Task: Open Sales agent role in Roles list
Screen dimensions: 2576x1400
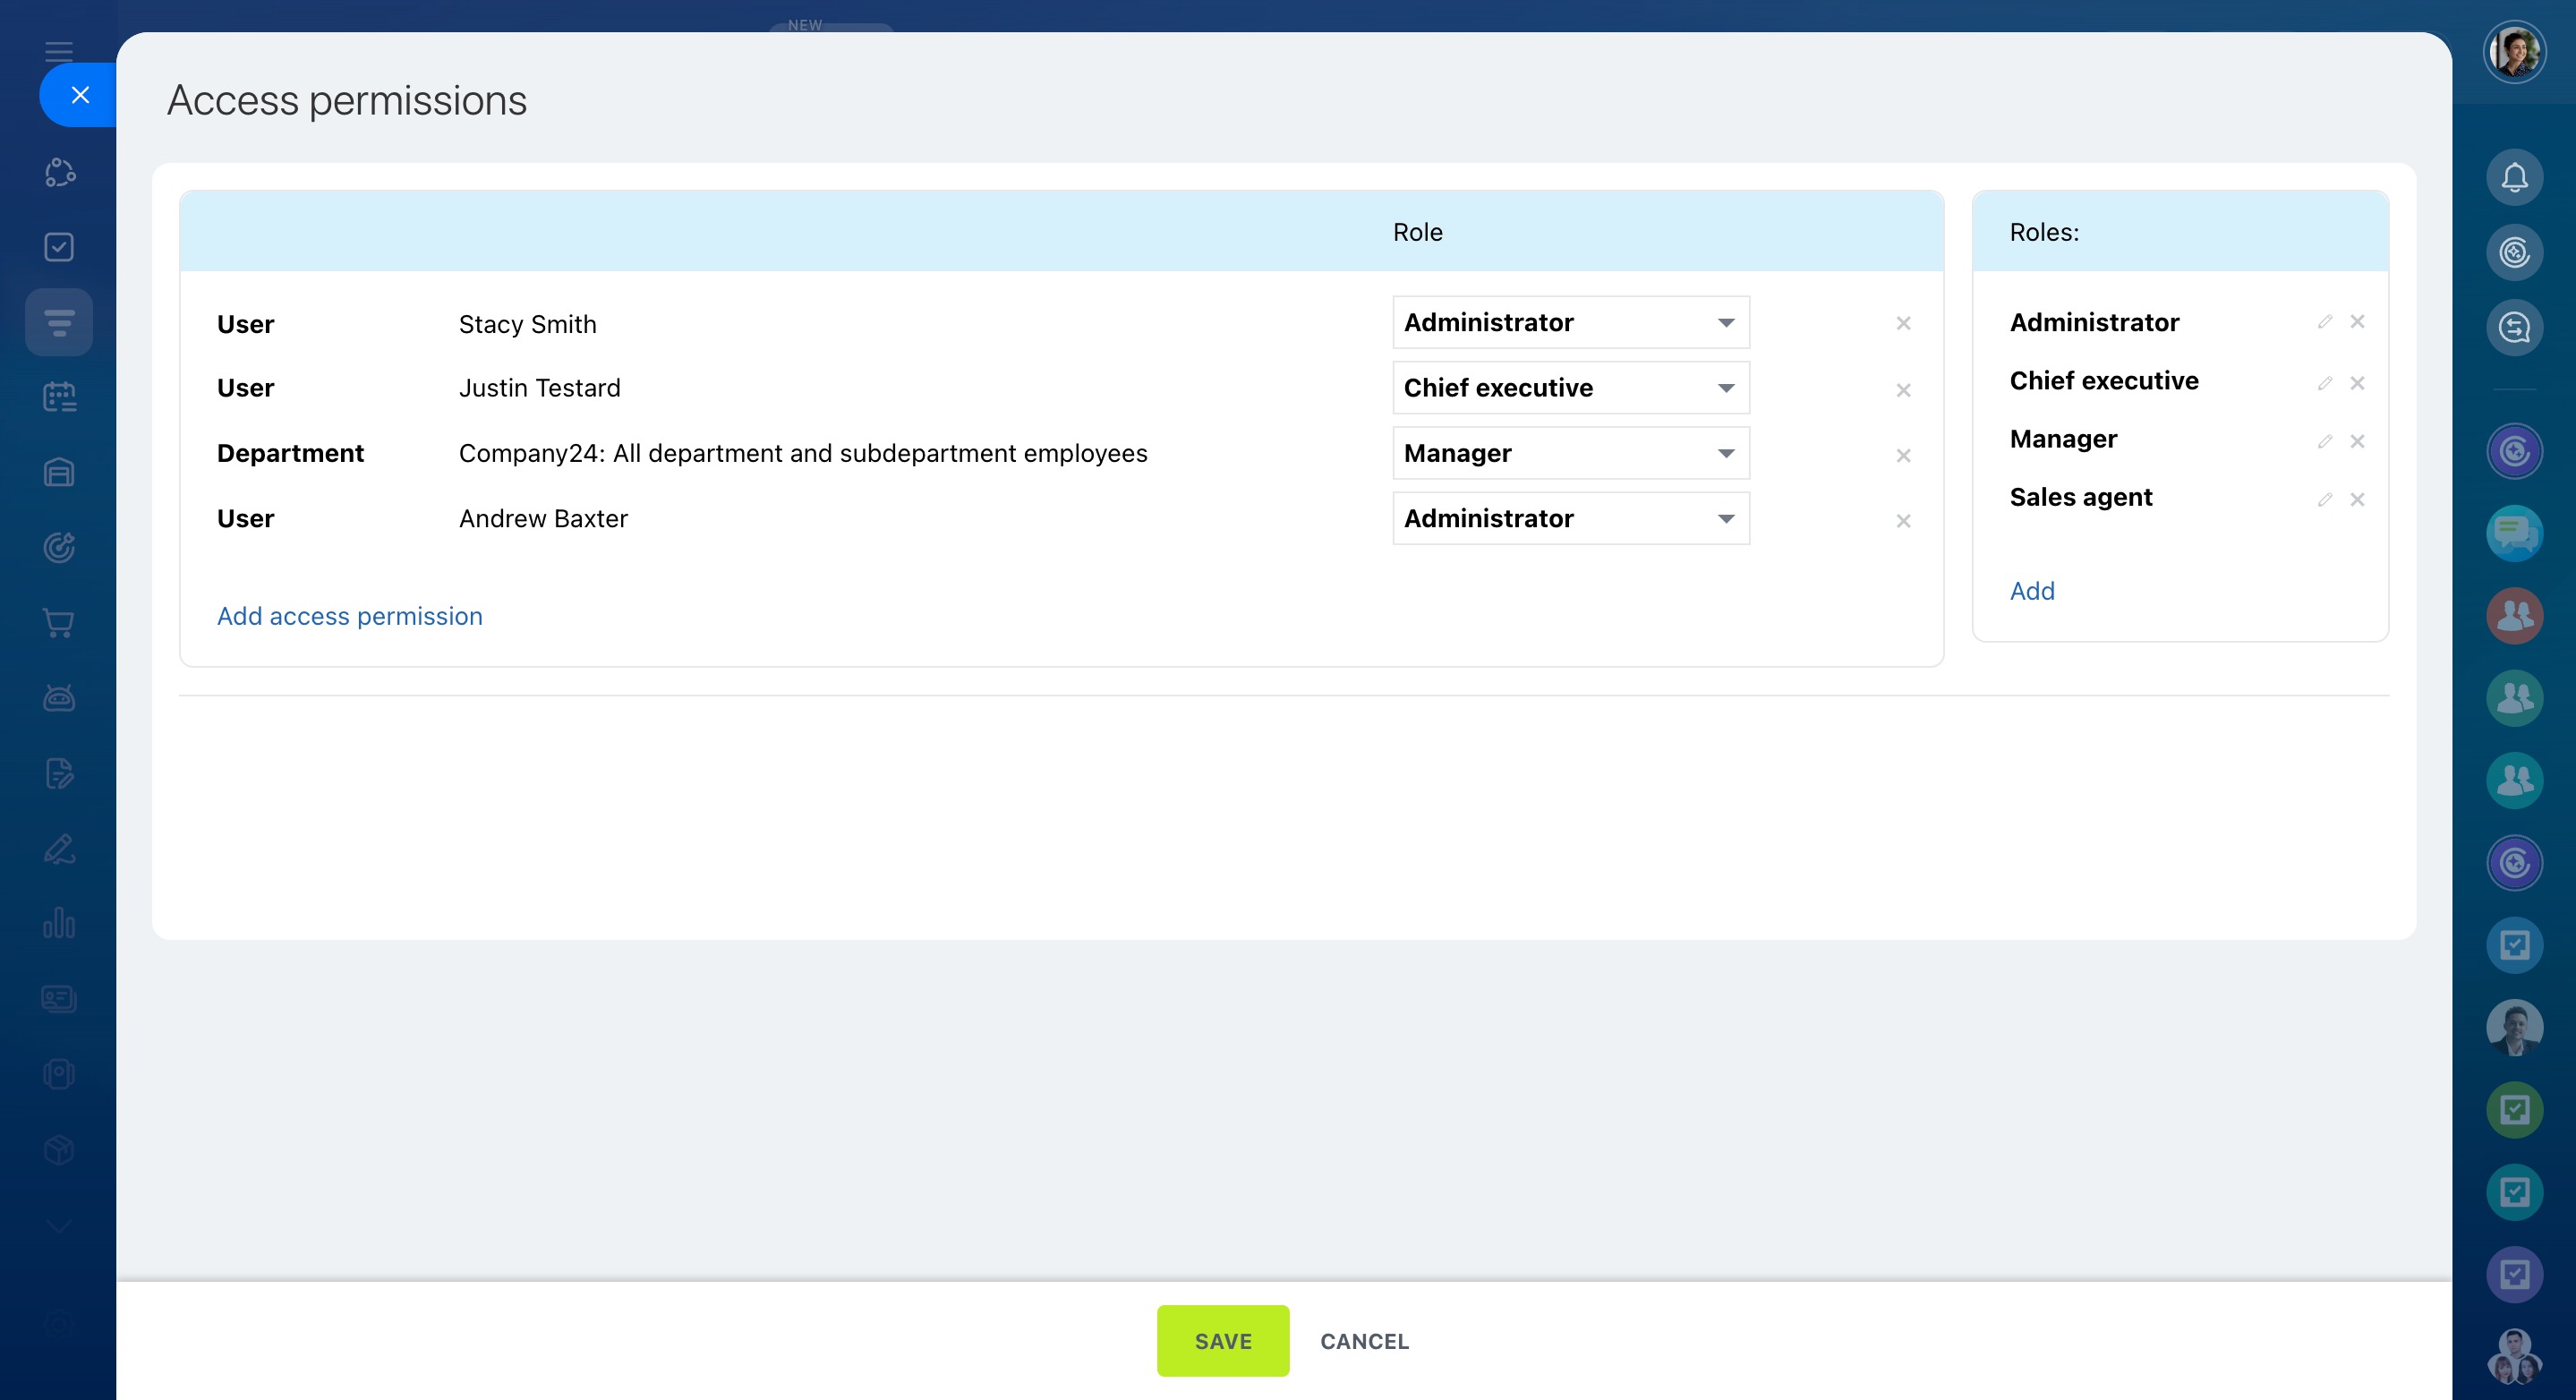Action: pos(2081,497)
